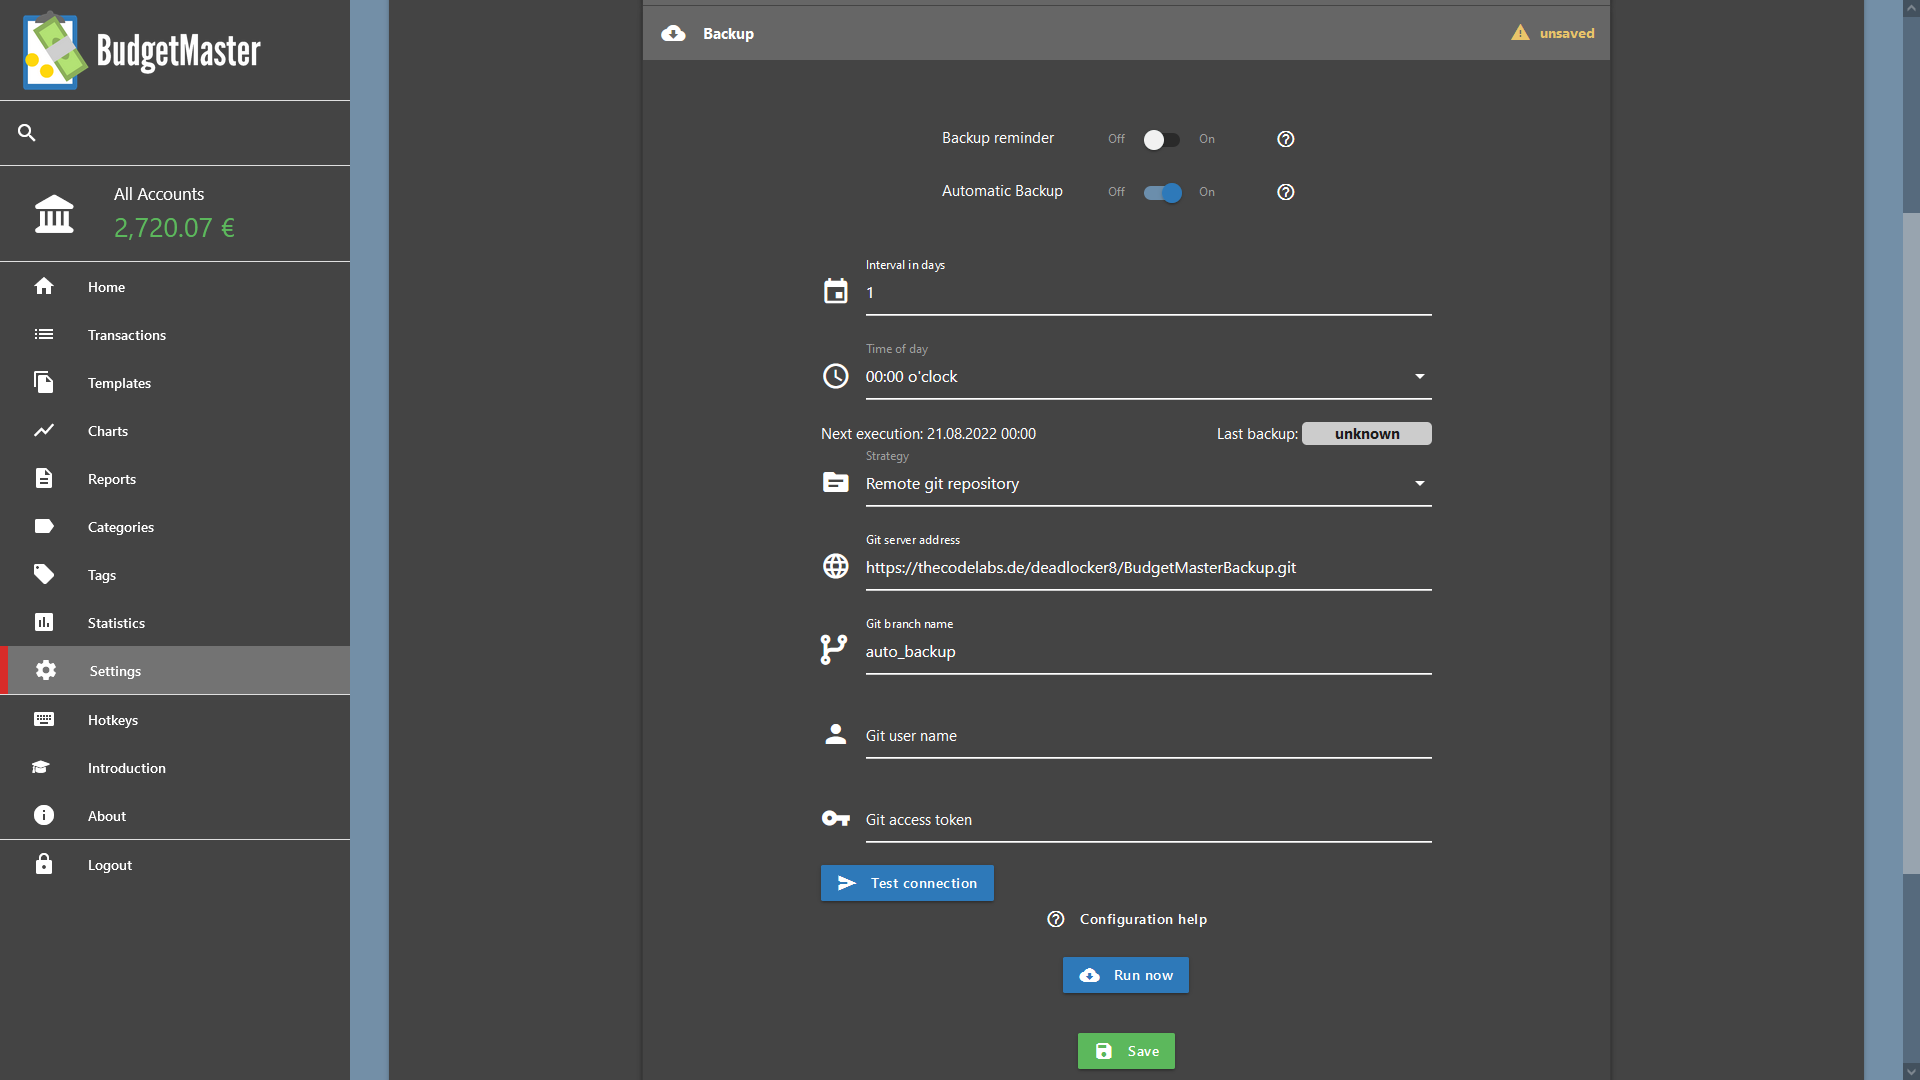This screenshot has width=1920, height=1080.
Task: Click the Next execution 21.08.2022 00:00 text
Action: point(928,433)
